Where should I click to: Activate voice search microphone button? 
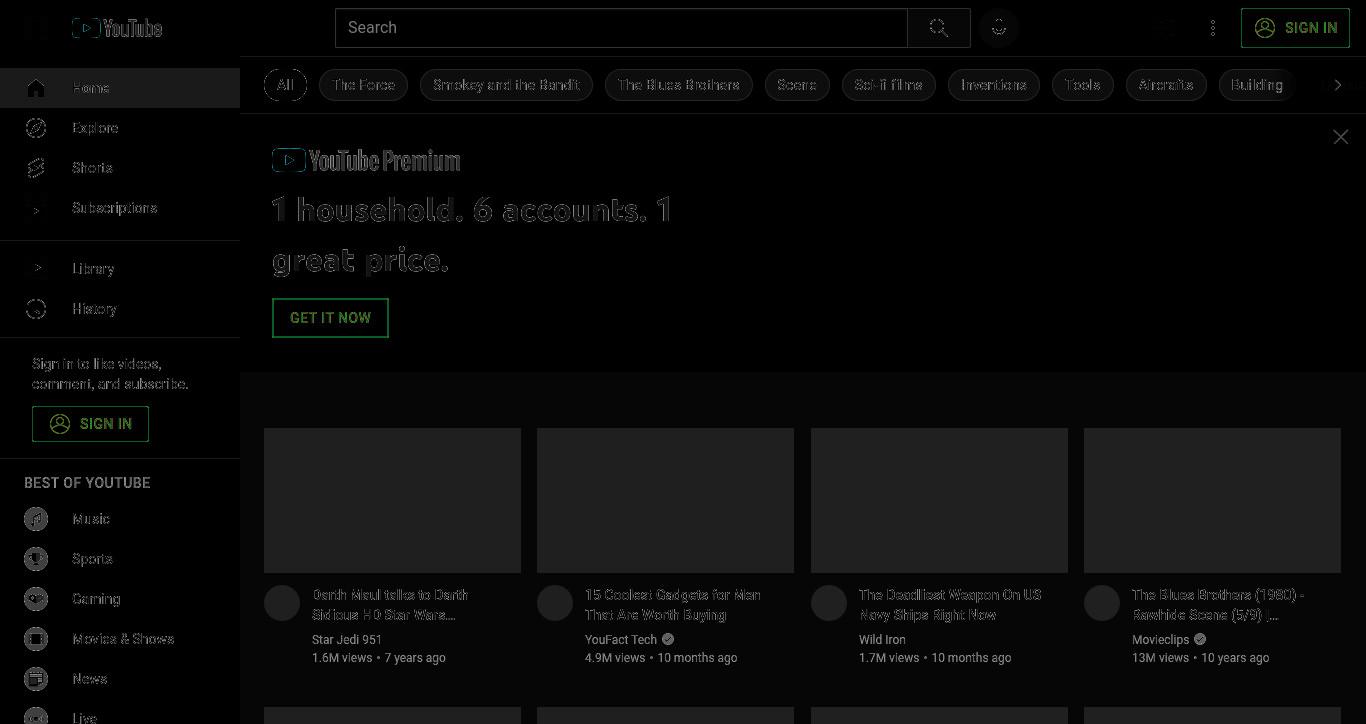(x=999, y=28)
